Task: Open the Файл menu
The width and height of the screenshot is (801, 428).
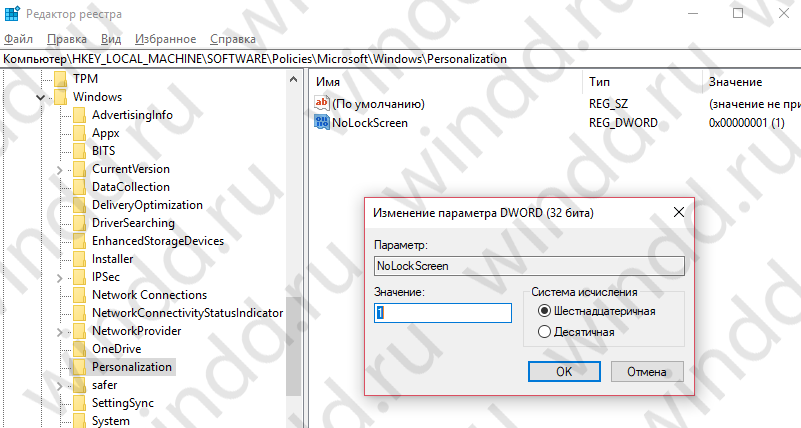Action: pos(18,39)
